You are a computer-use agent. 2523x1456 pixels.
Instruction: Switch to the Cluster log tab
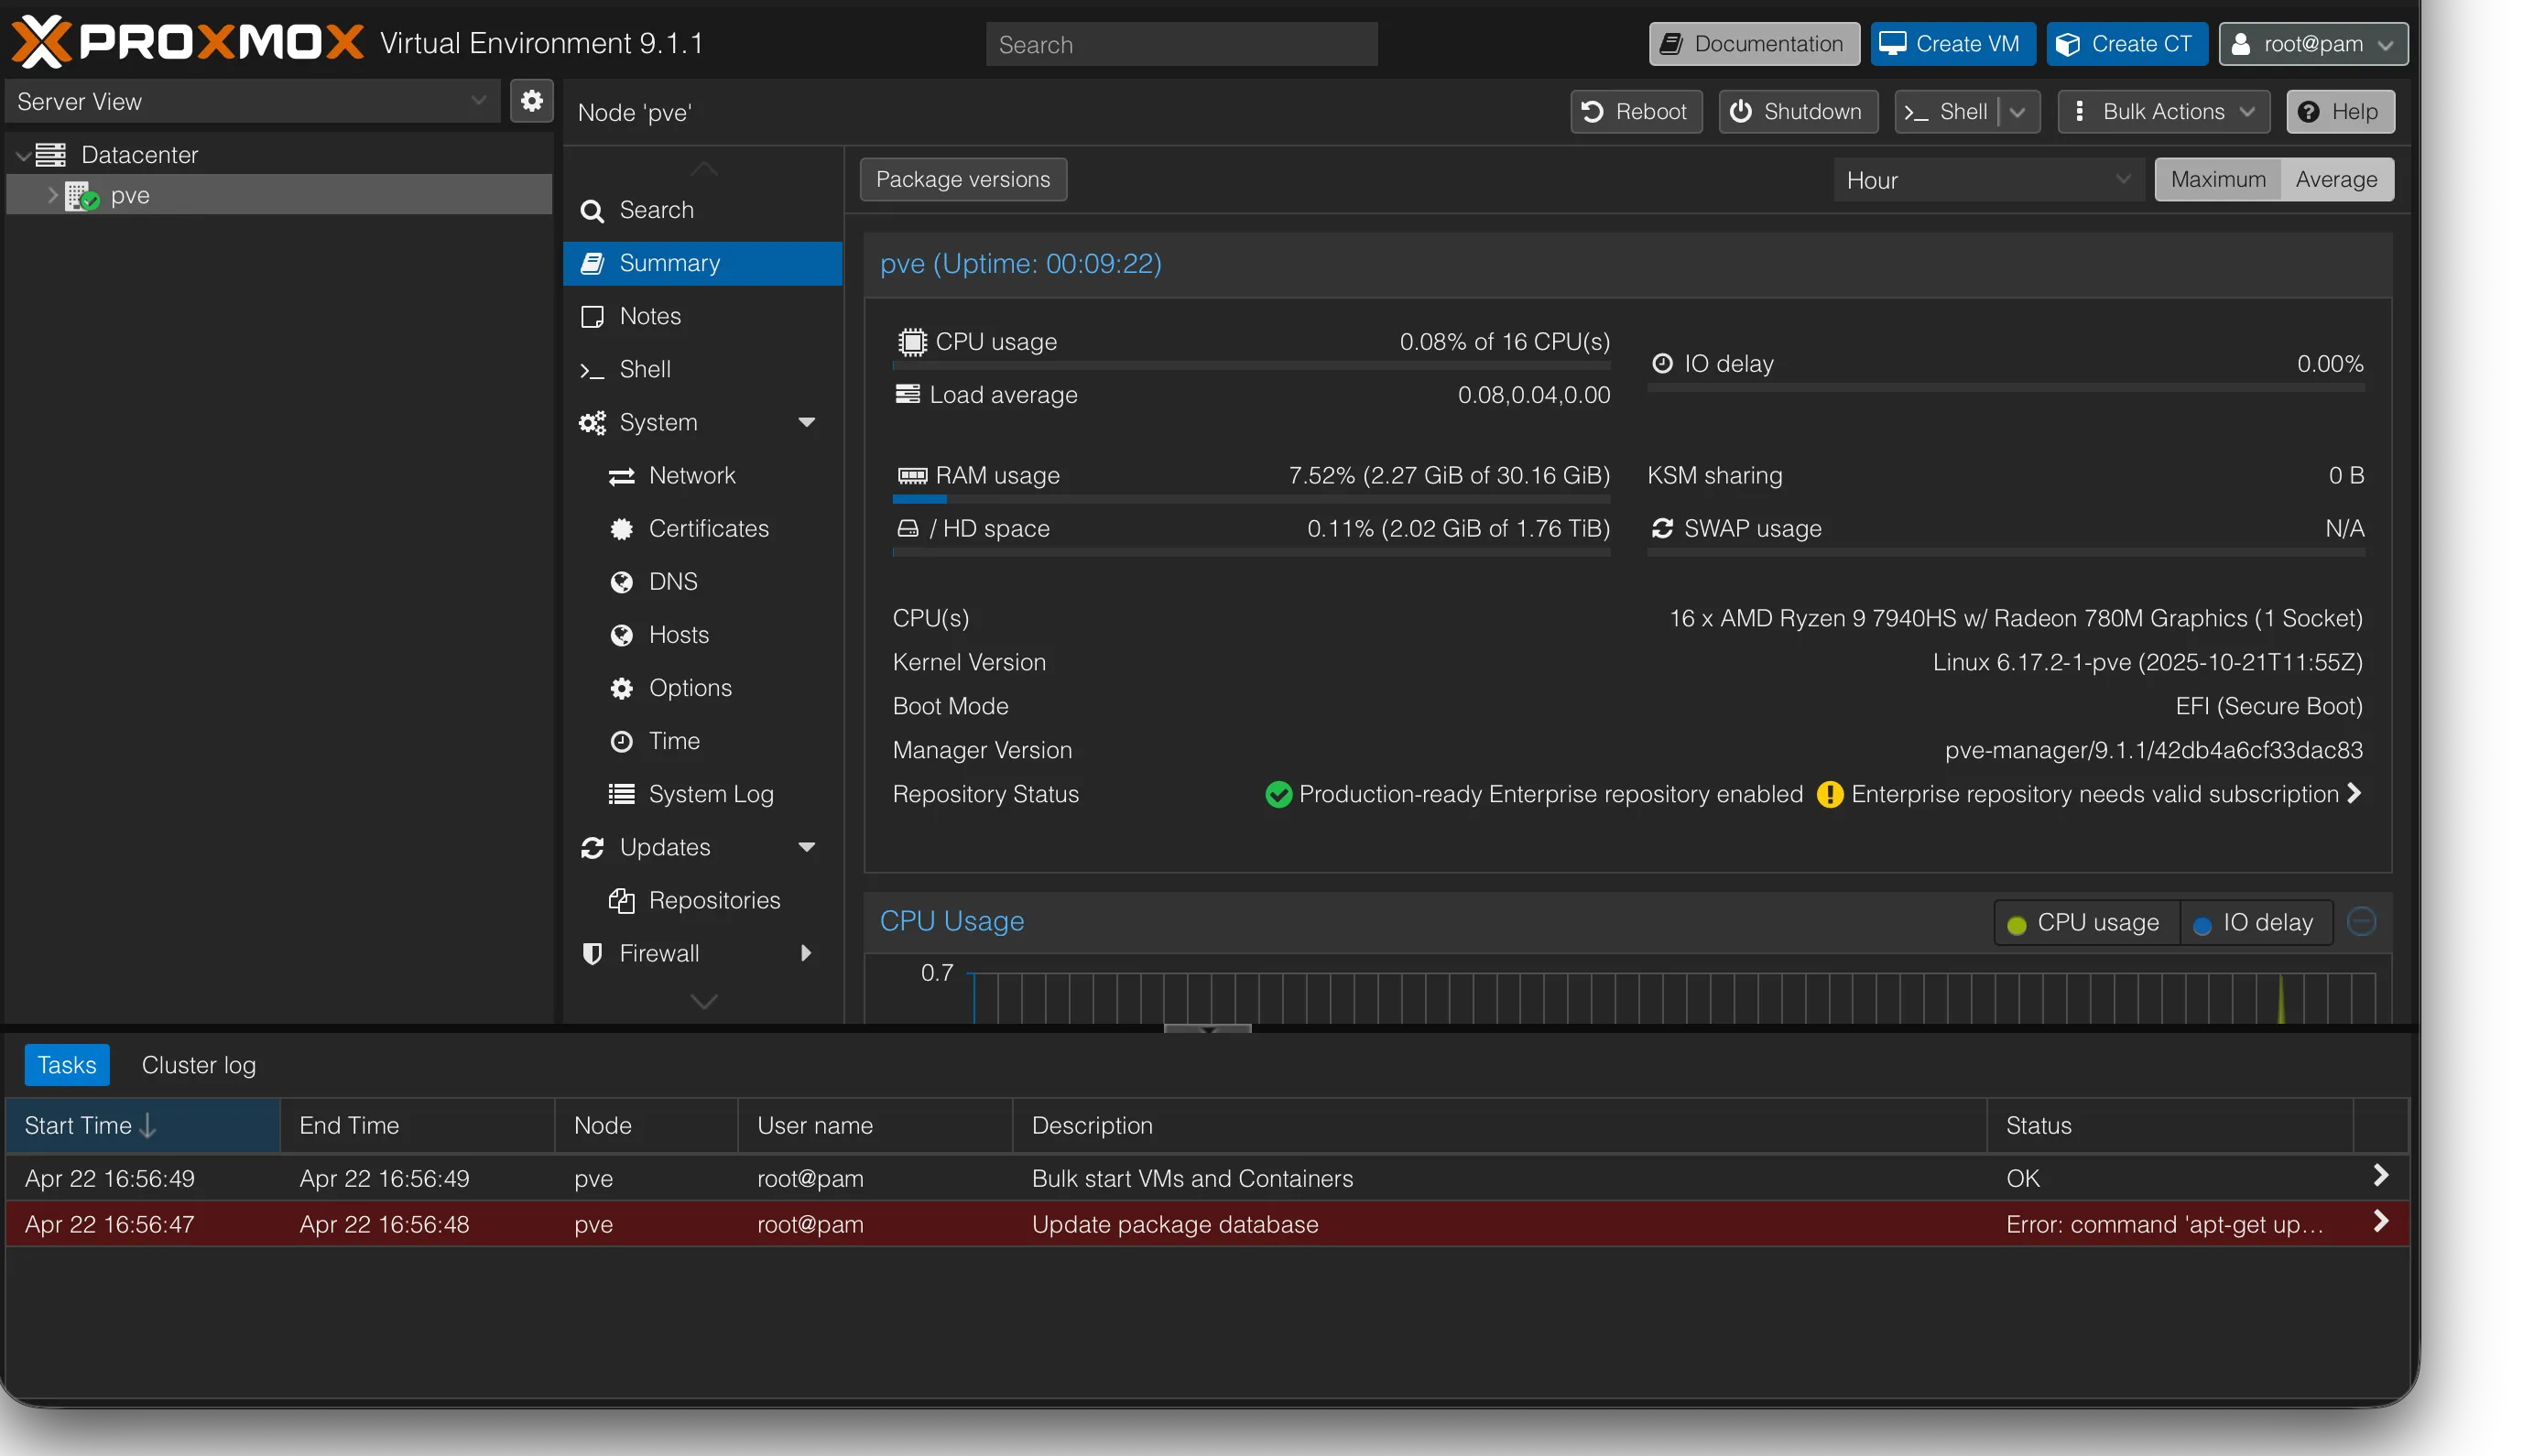[x=199, y=1065]
